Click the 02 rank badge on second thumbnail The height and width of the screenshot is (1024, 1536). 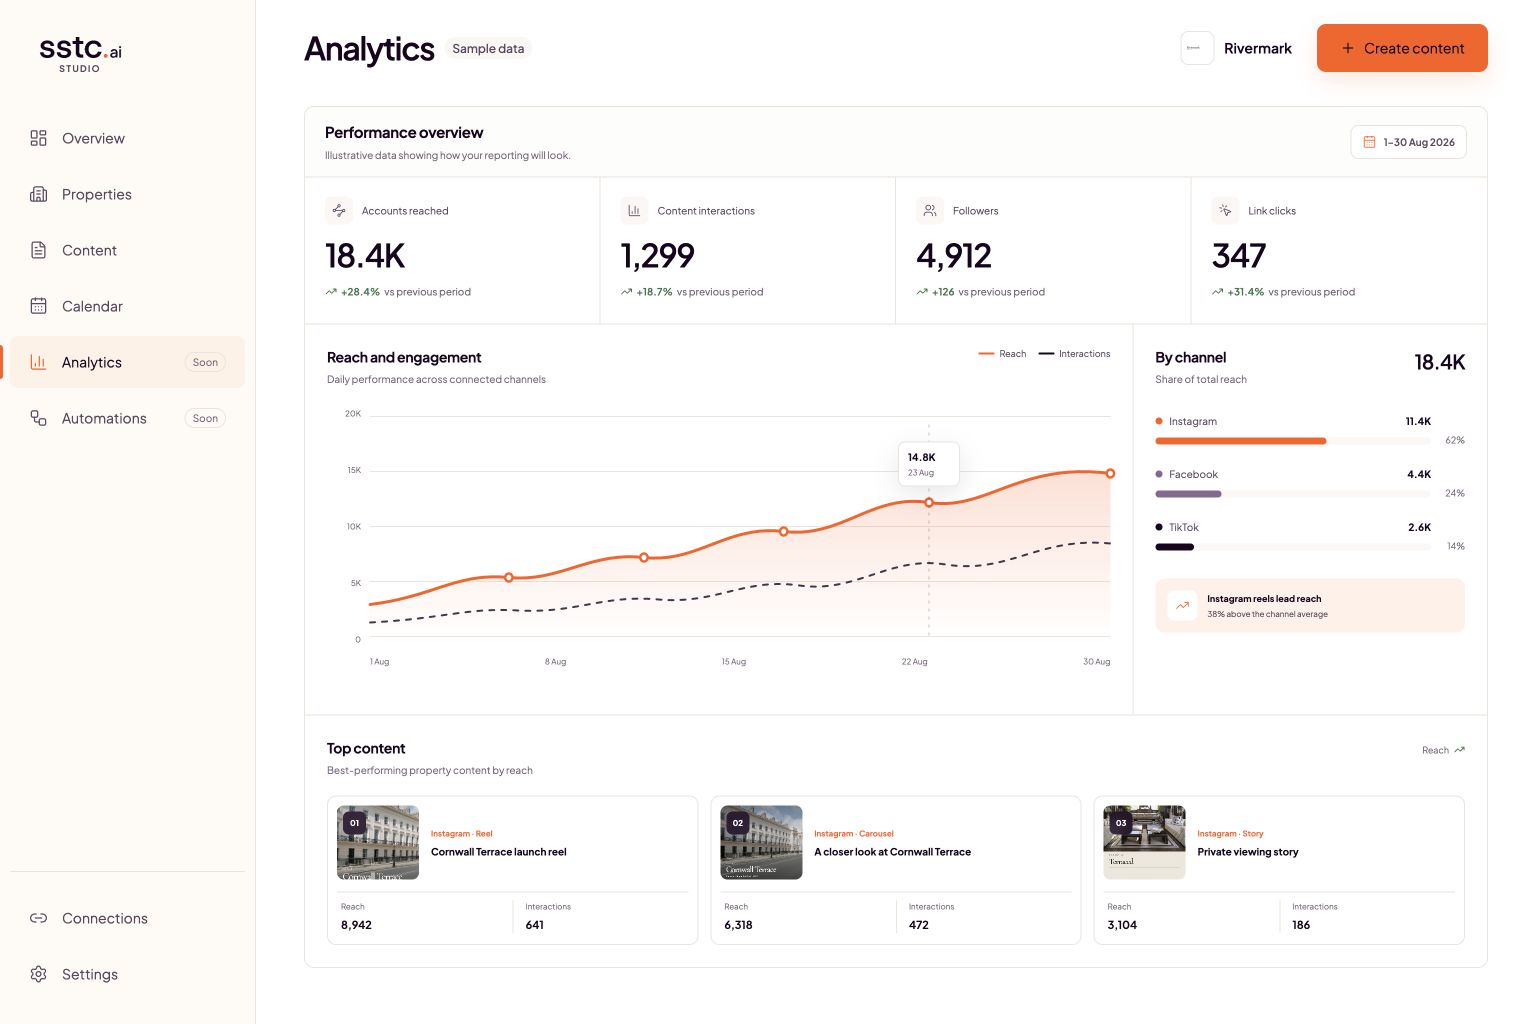pyautogui.click(x=738, y=823)
